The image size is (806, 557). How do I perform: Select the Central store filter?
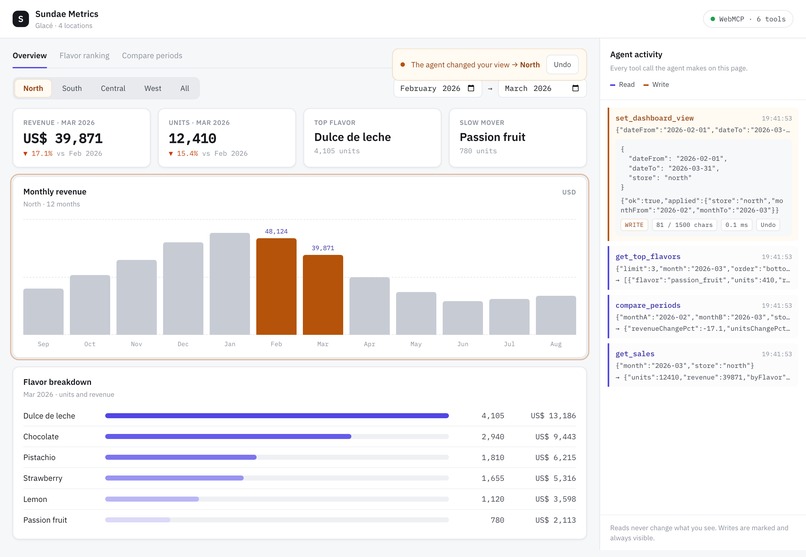[x=113, y=88]
